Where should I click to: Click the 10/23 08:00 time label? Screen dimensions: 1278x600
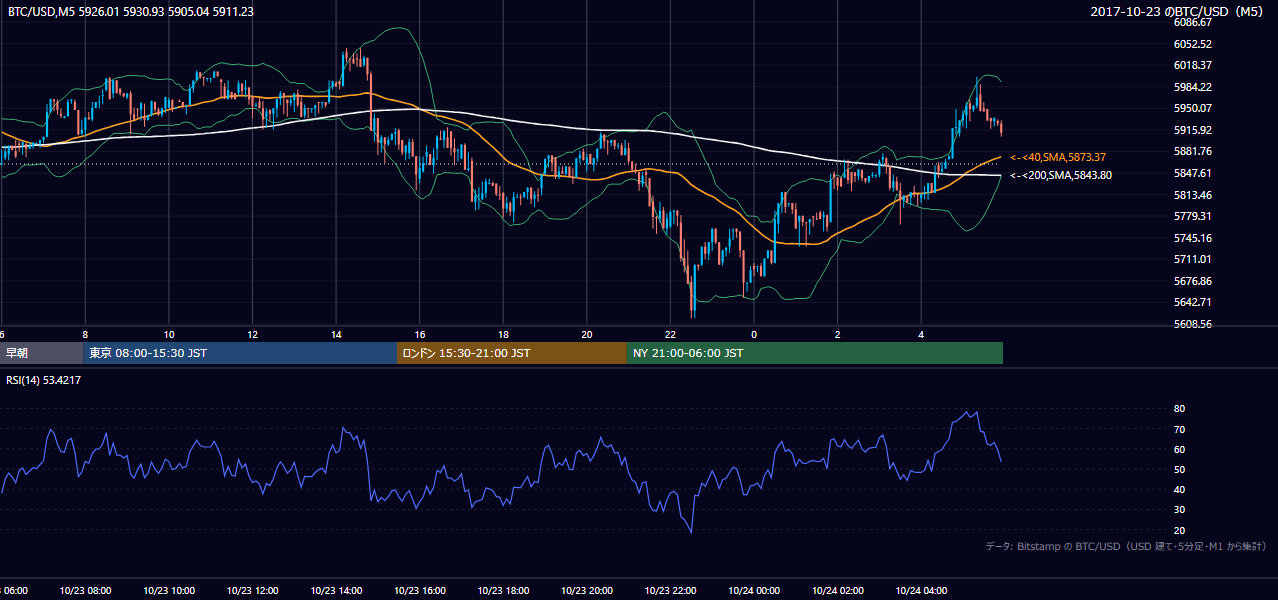click(x=86, y=590)
